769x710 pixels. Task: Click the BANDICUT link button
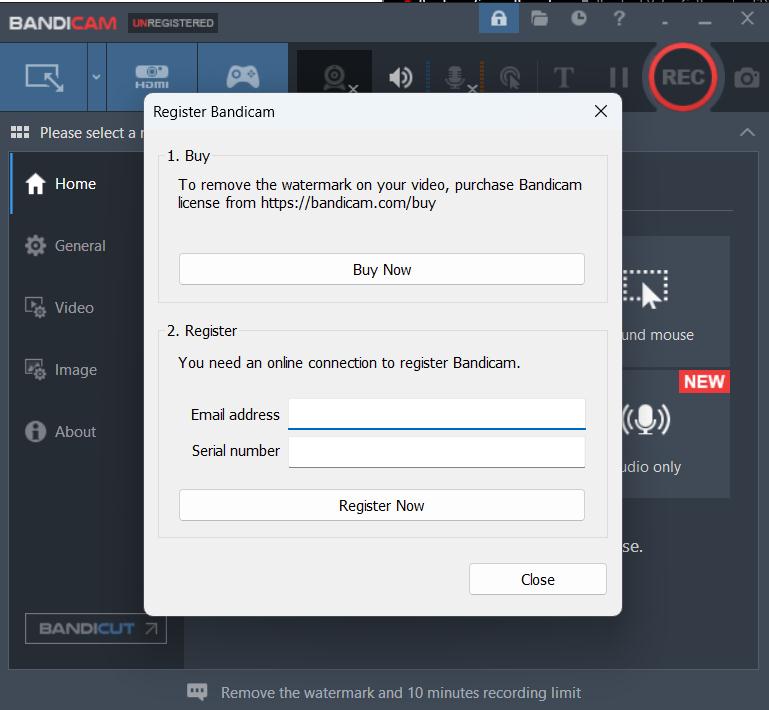(96, 629)
